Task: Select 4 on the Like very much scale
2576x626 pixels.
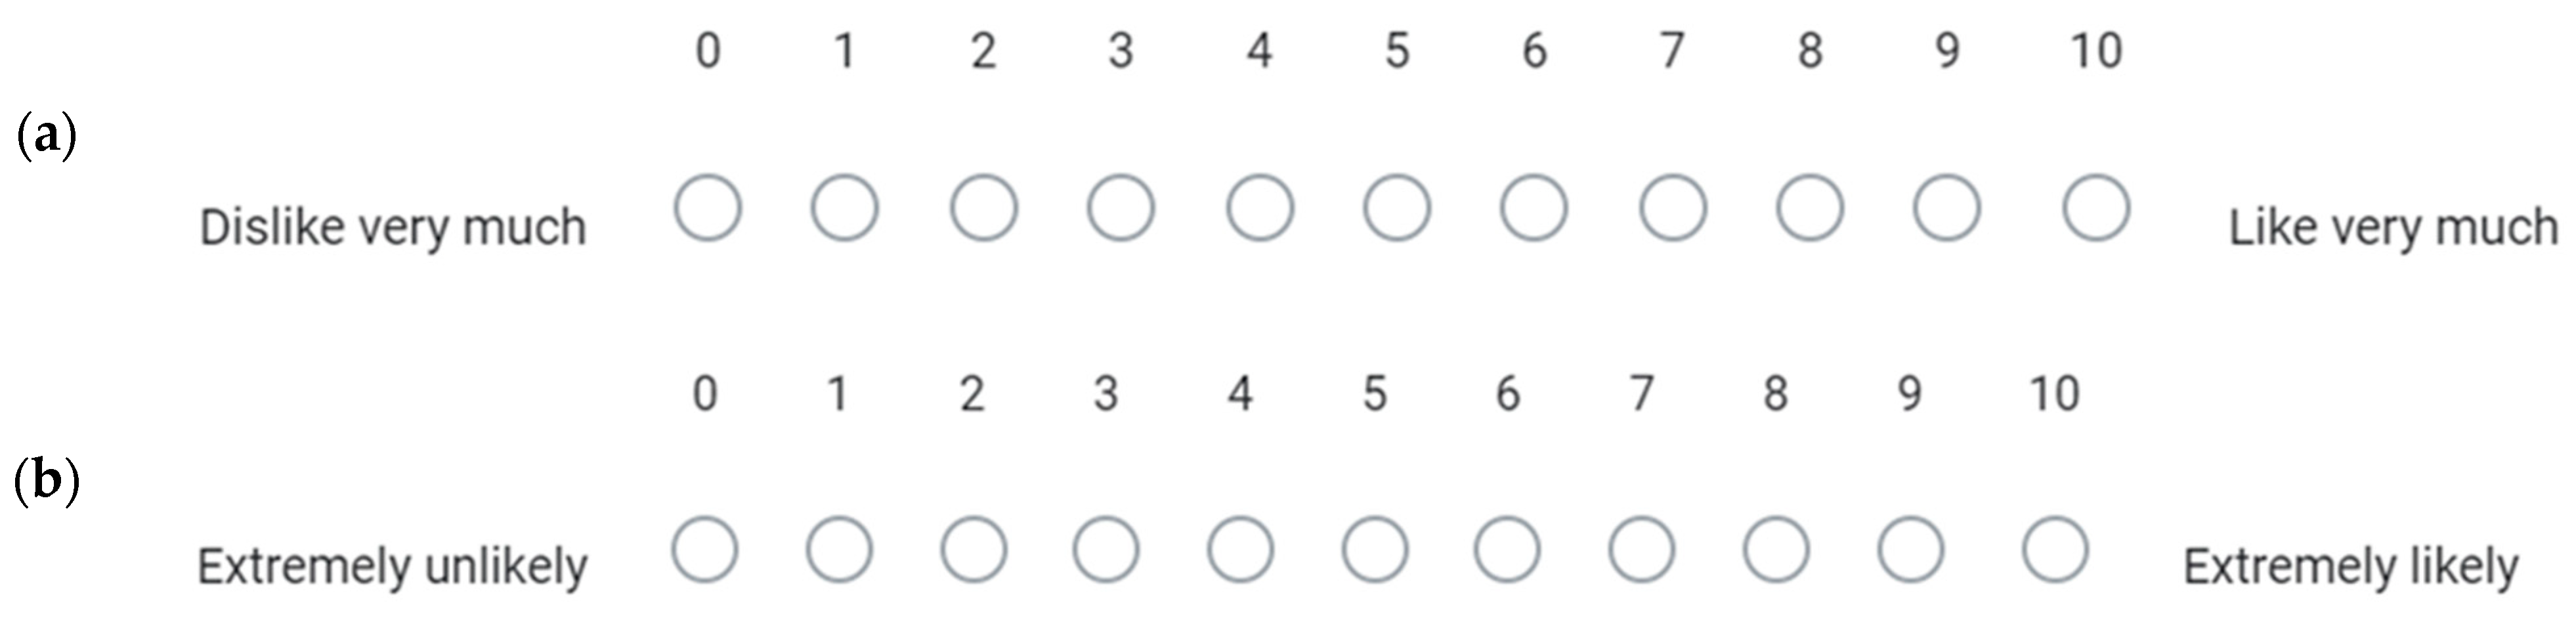Action: coord(1260,209)
